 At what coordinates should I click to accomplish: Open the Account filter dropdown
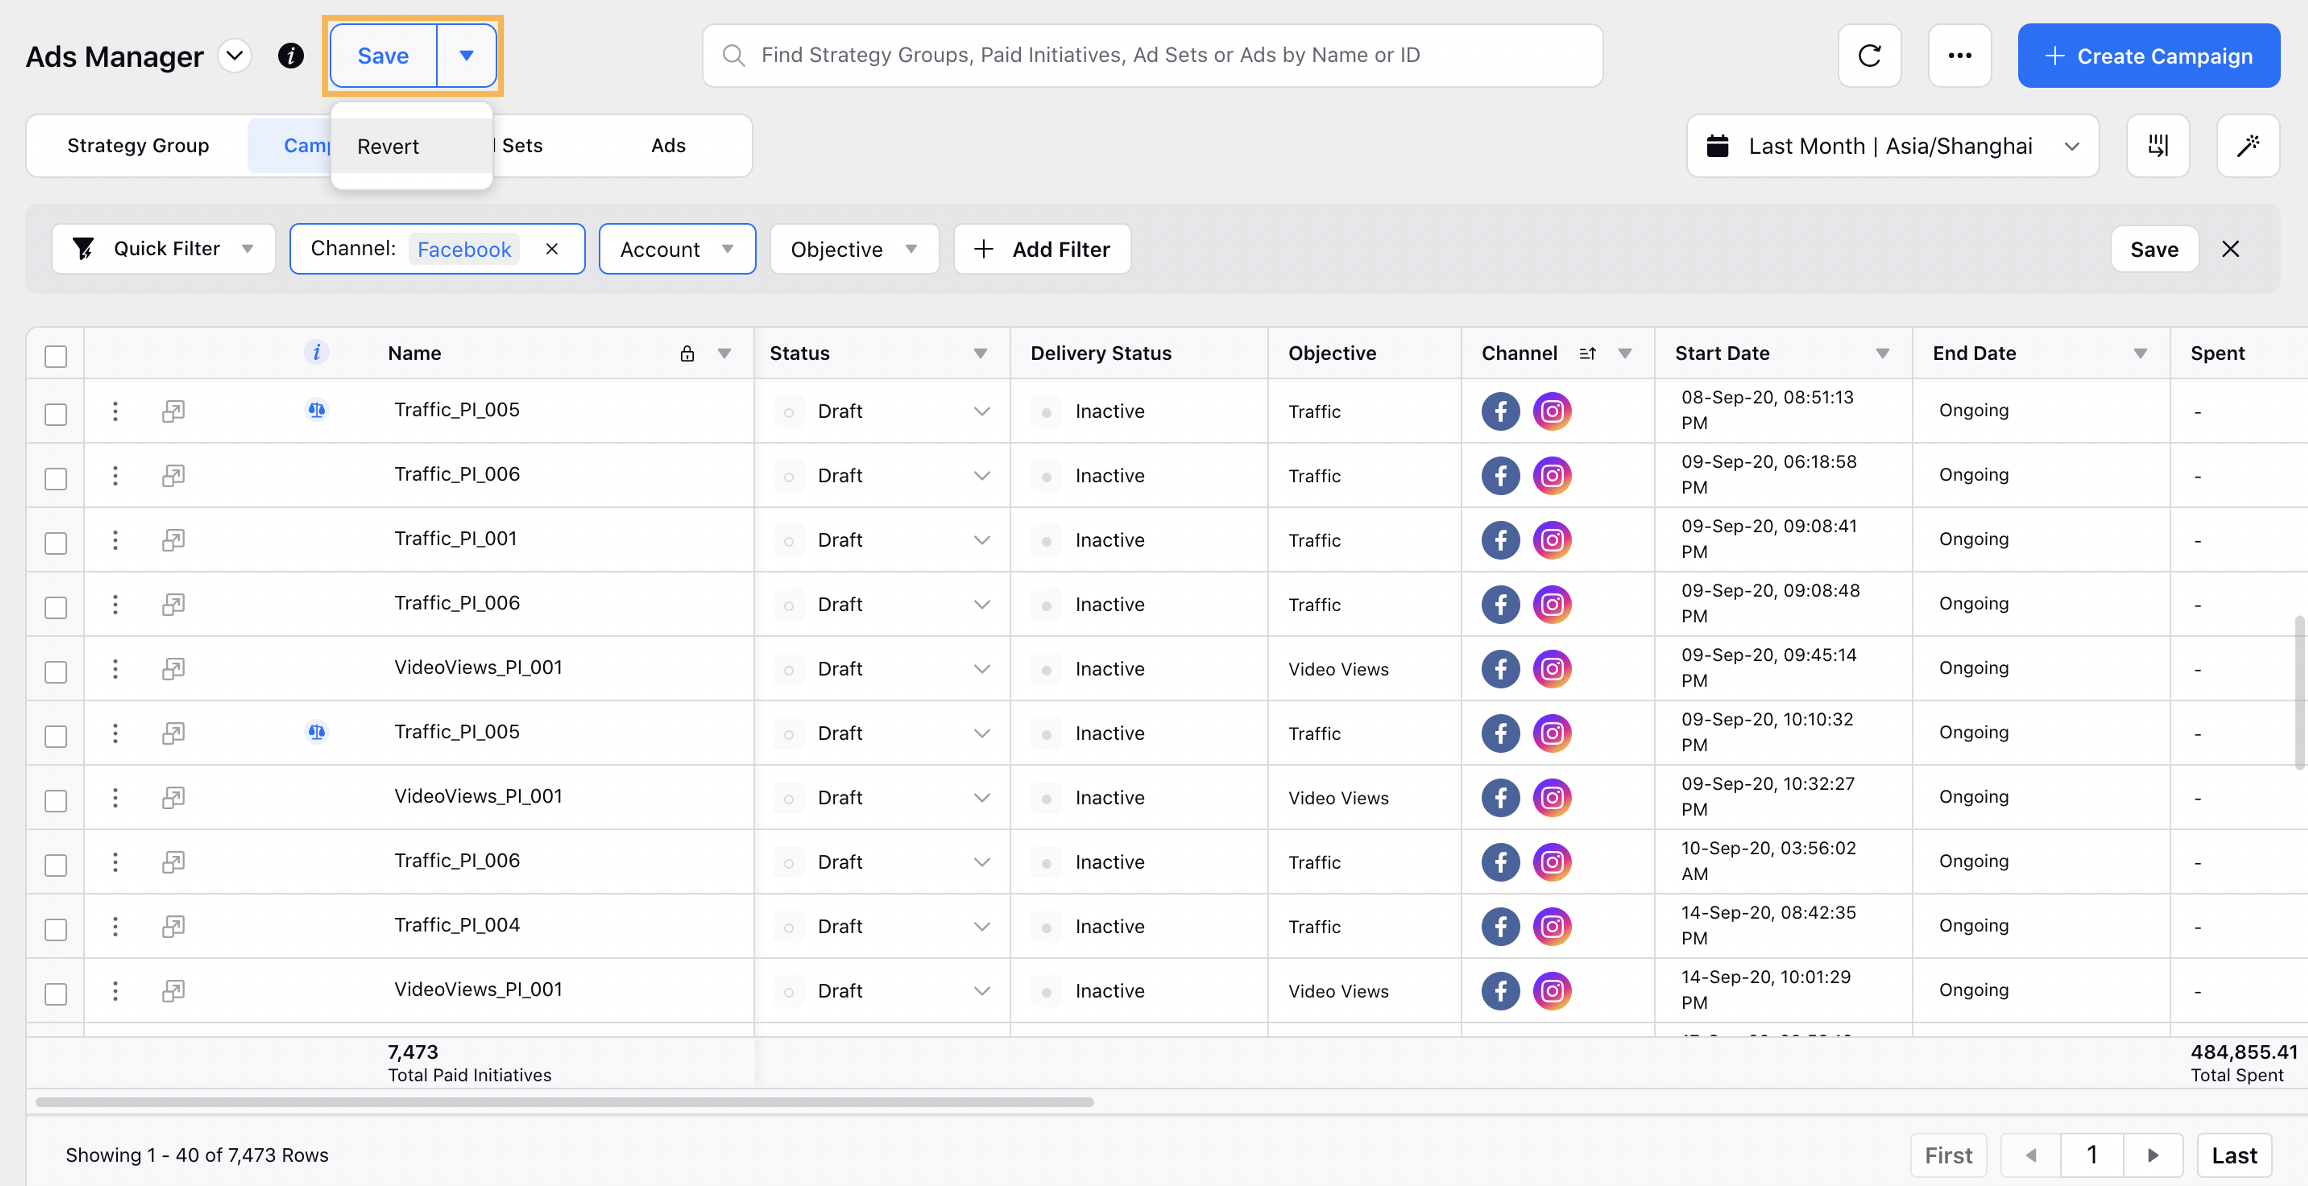(x=677, y=249)
